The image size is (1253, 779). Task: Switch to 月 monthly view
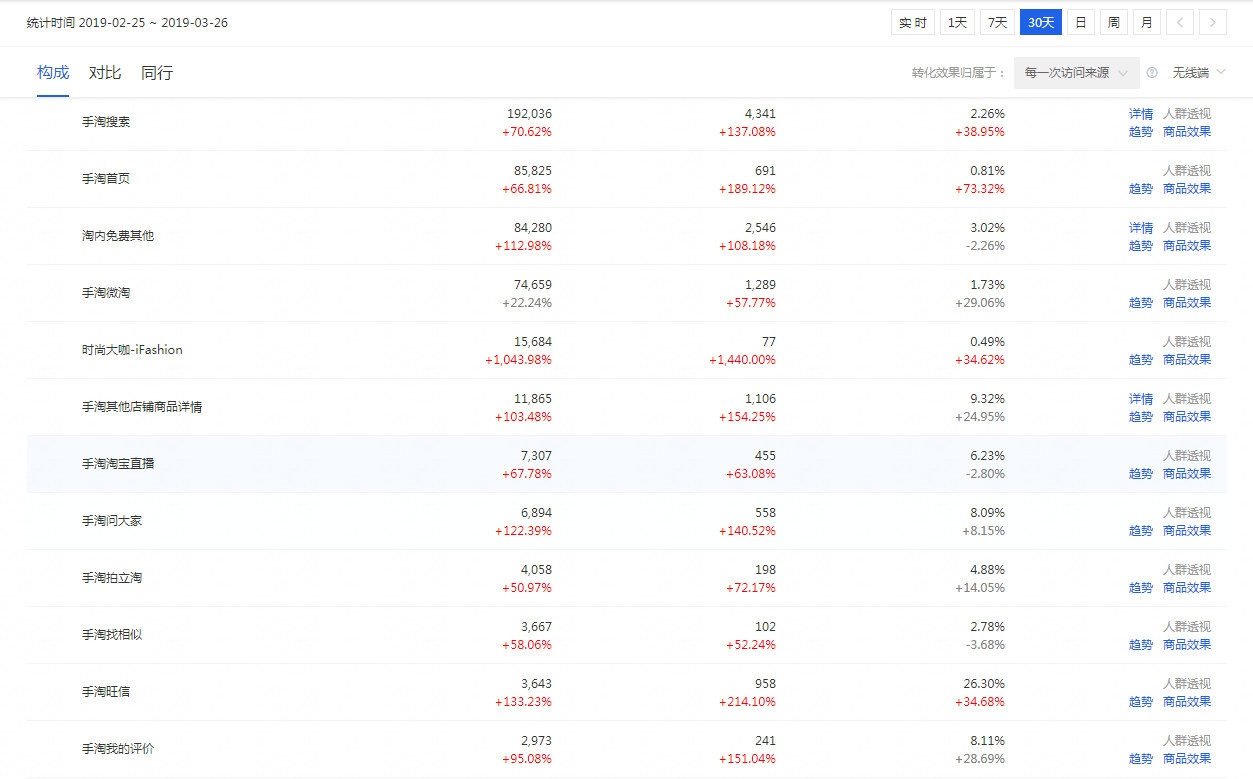1146,23
